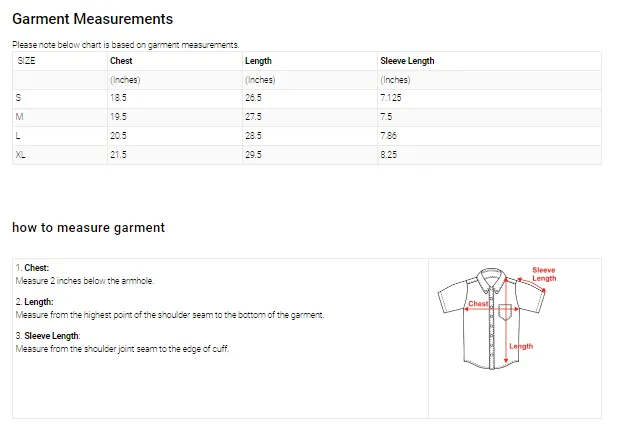Select the size S row label
The image size is (636, 443).
[x=18, y=98]
